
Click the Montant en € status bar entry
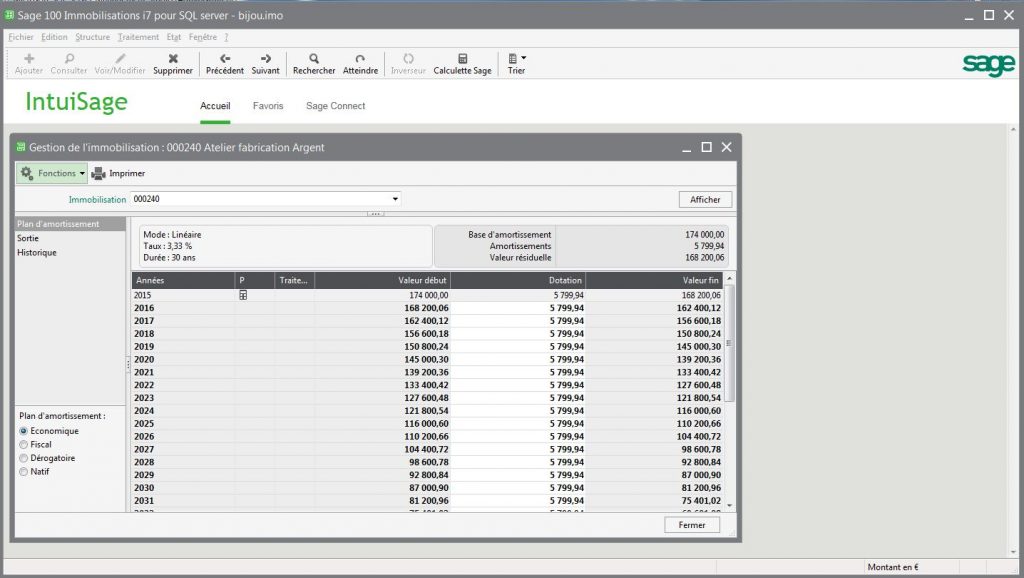[893, 567]
